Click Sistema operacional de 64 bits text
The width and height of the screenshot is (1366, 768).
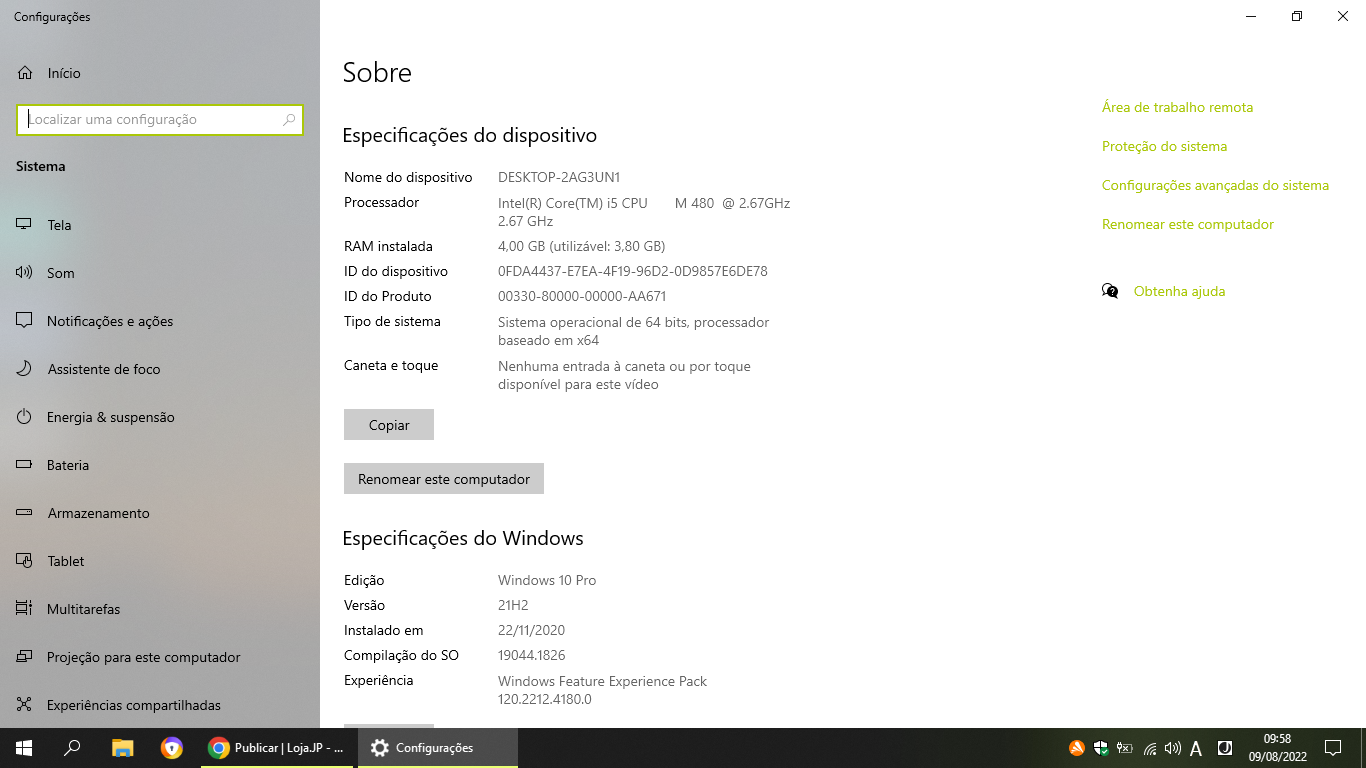click(x=634, y=331)
